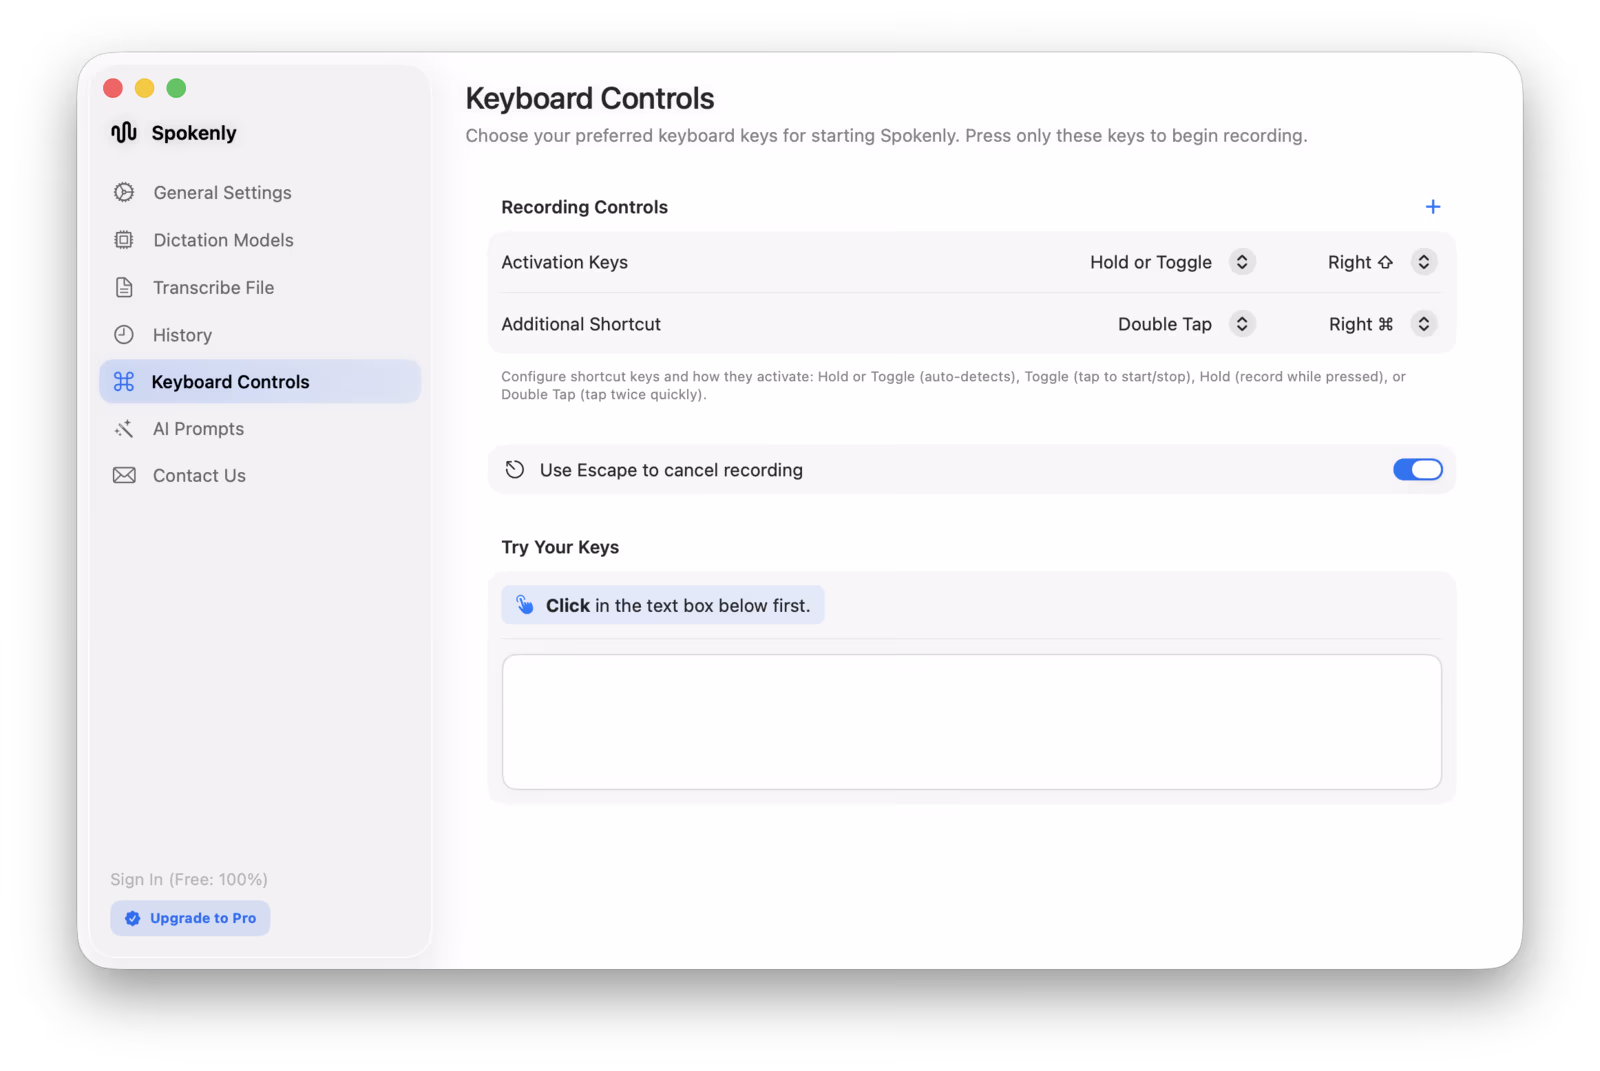Screen dimensions: 1600x1071
Task: Close the window with the red button
Action: pyautogui.click(x=113, y=88)
